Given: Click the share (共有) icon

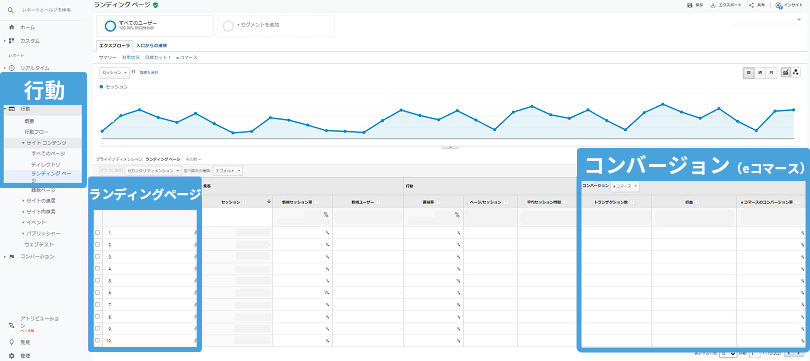Looking at the screenshot, I should (x=751, y=5).
